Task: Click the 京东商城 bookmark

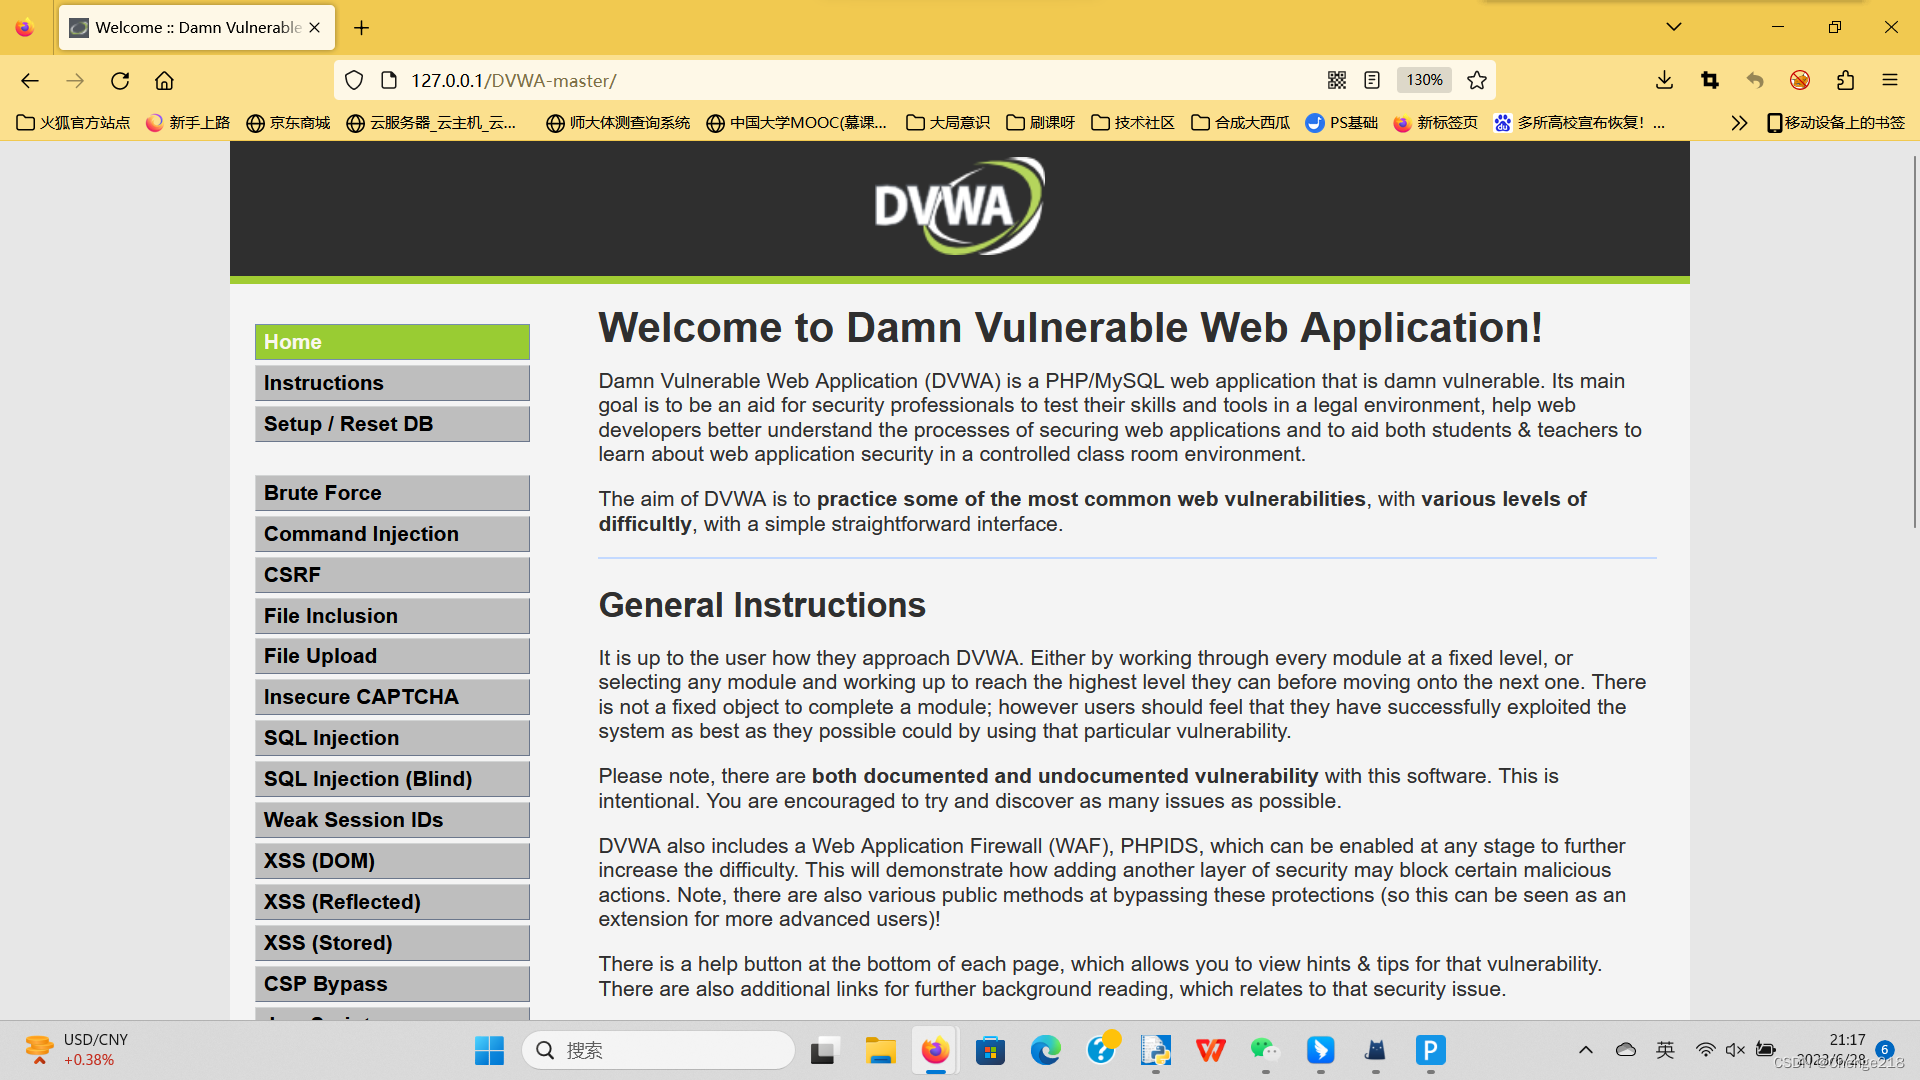Action: tap(288, 123)
